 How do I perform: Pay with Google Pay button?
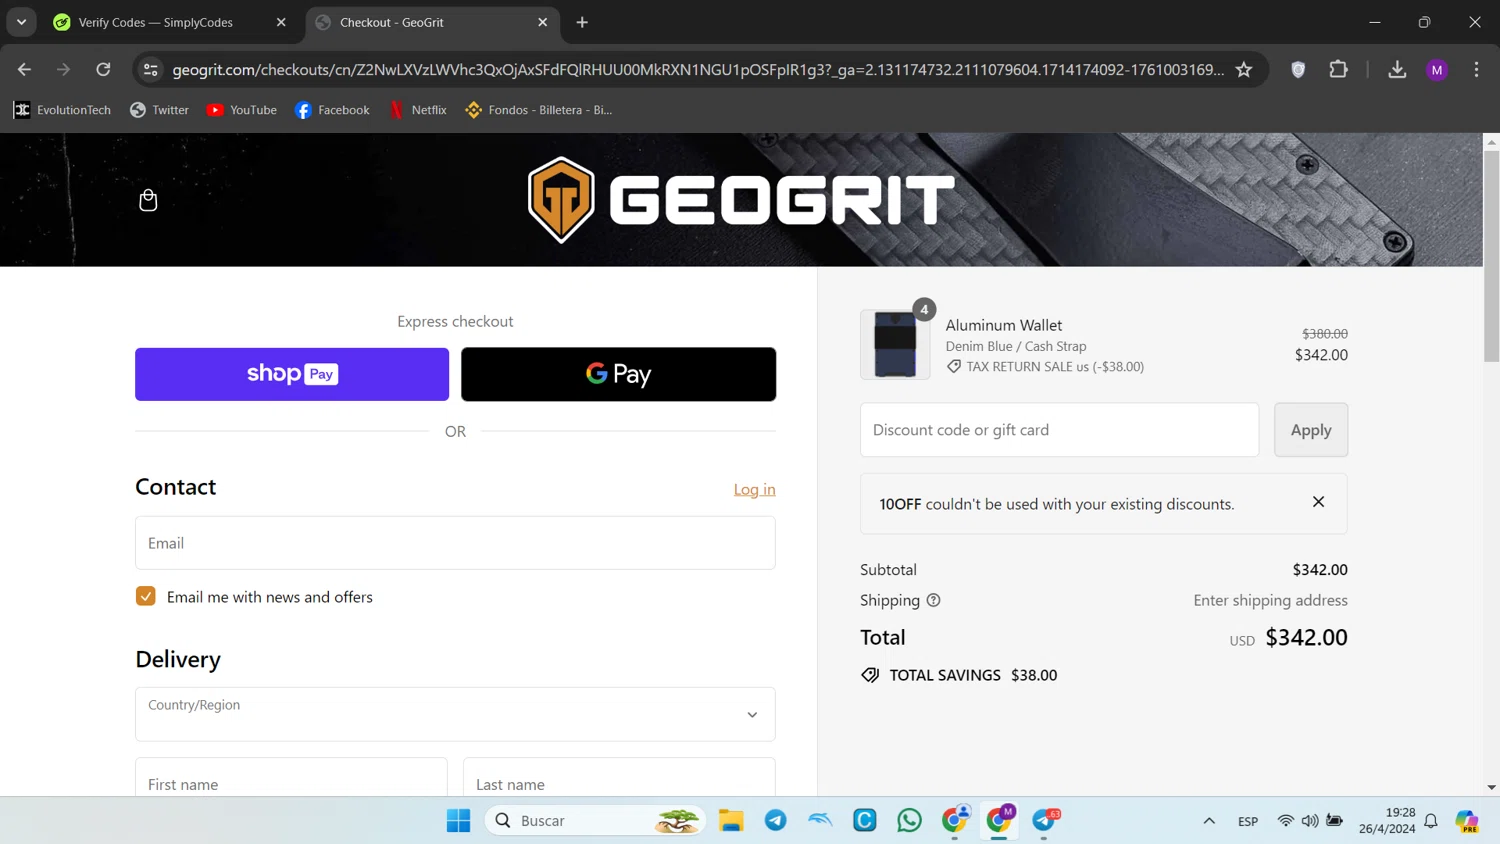tap(618, 374)
